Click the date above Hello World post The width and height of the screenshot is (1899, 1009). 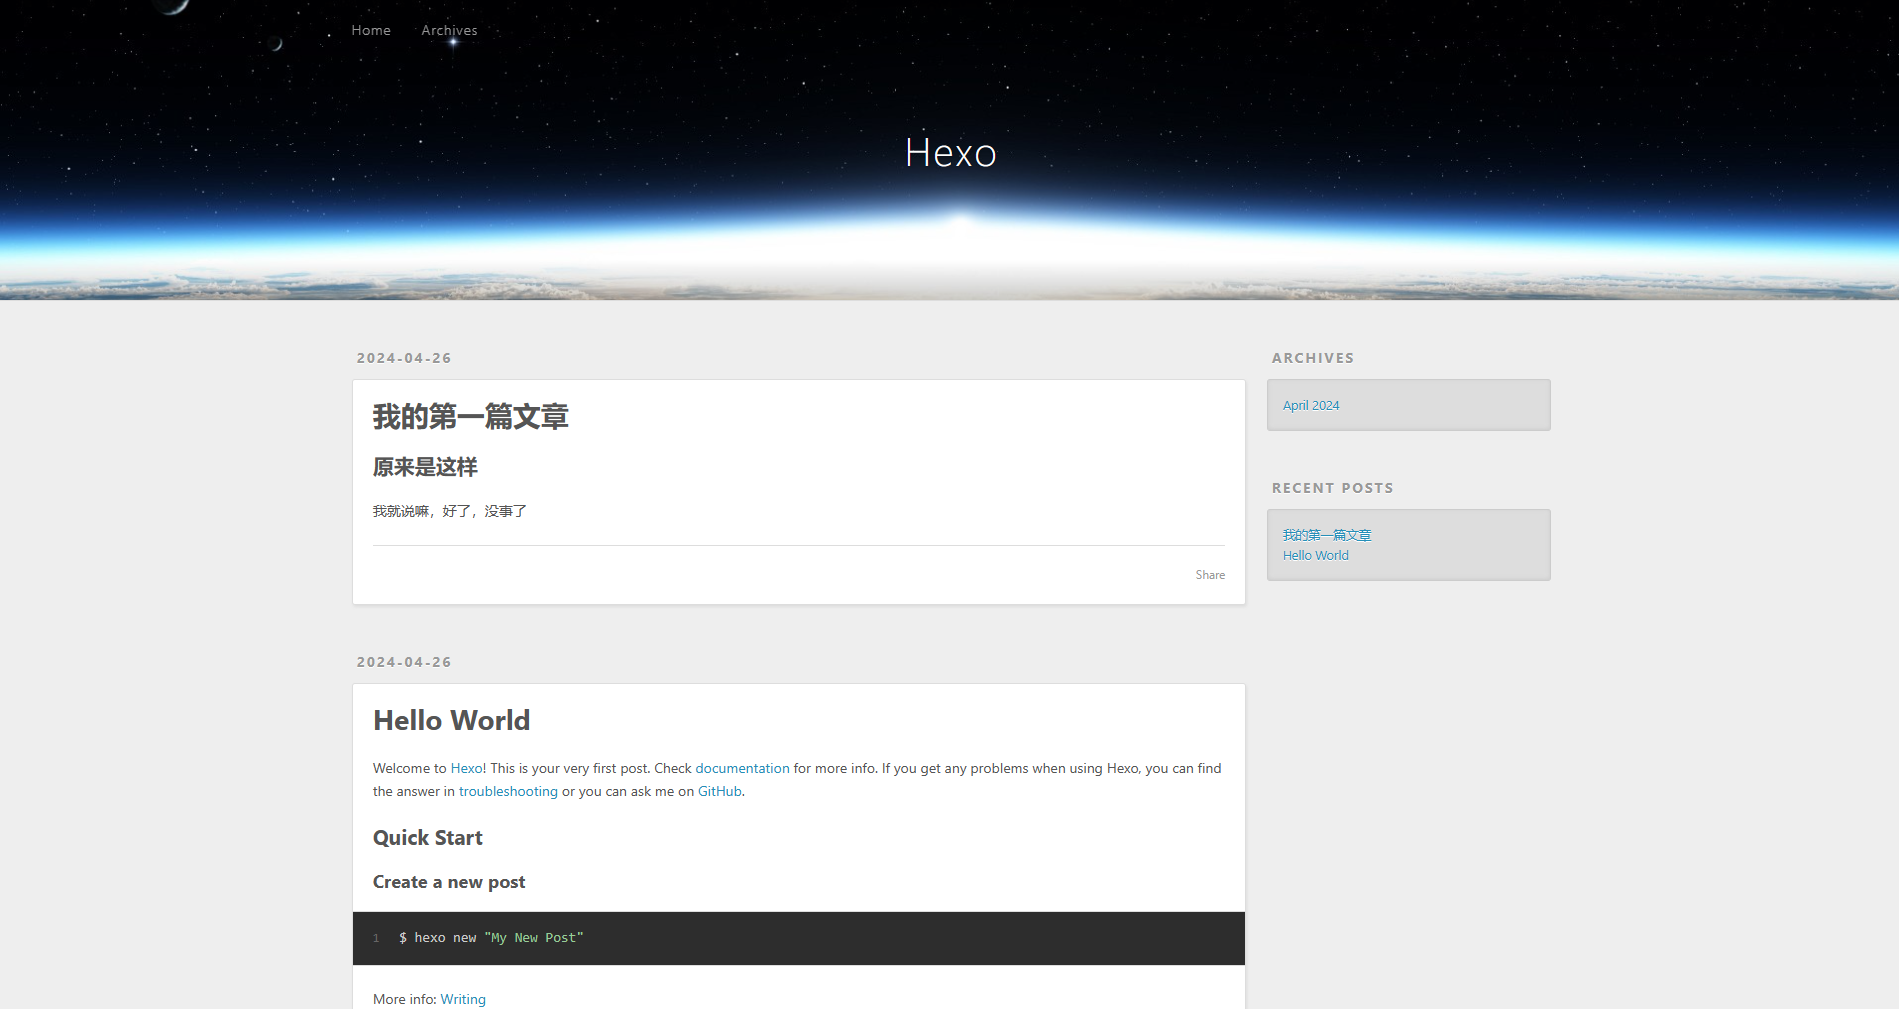tap(404, 662)
